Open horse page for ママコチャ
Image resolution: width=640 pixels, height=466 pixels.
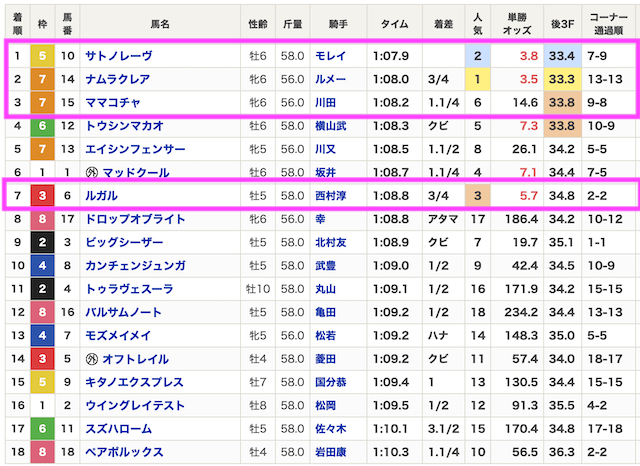[x=113, y=102]
